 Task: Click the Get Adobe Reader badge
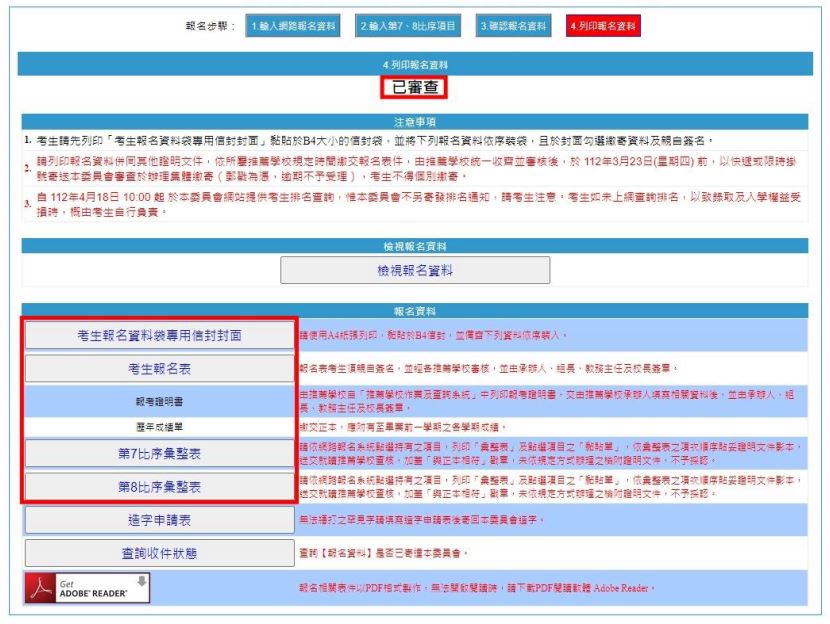point(87,587)
